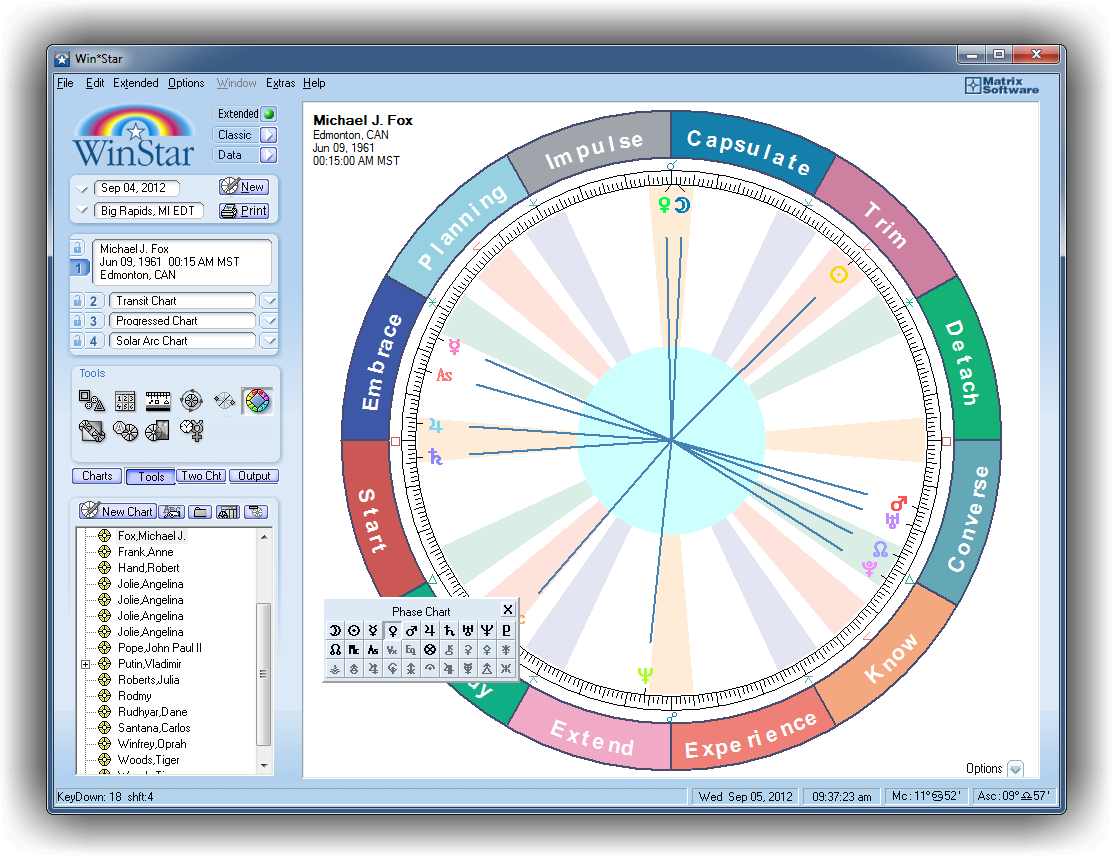Click the Moon symbol in Phase Chart palette
1112x856 pixels.
(334, 631)
